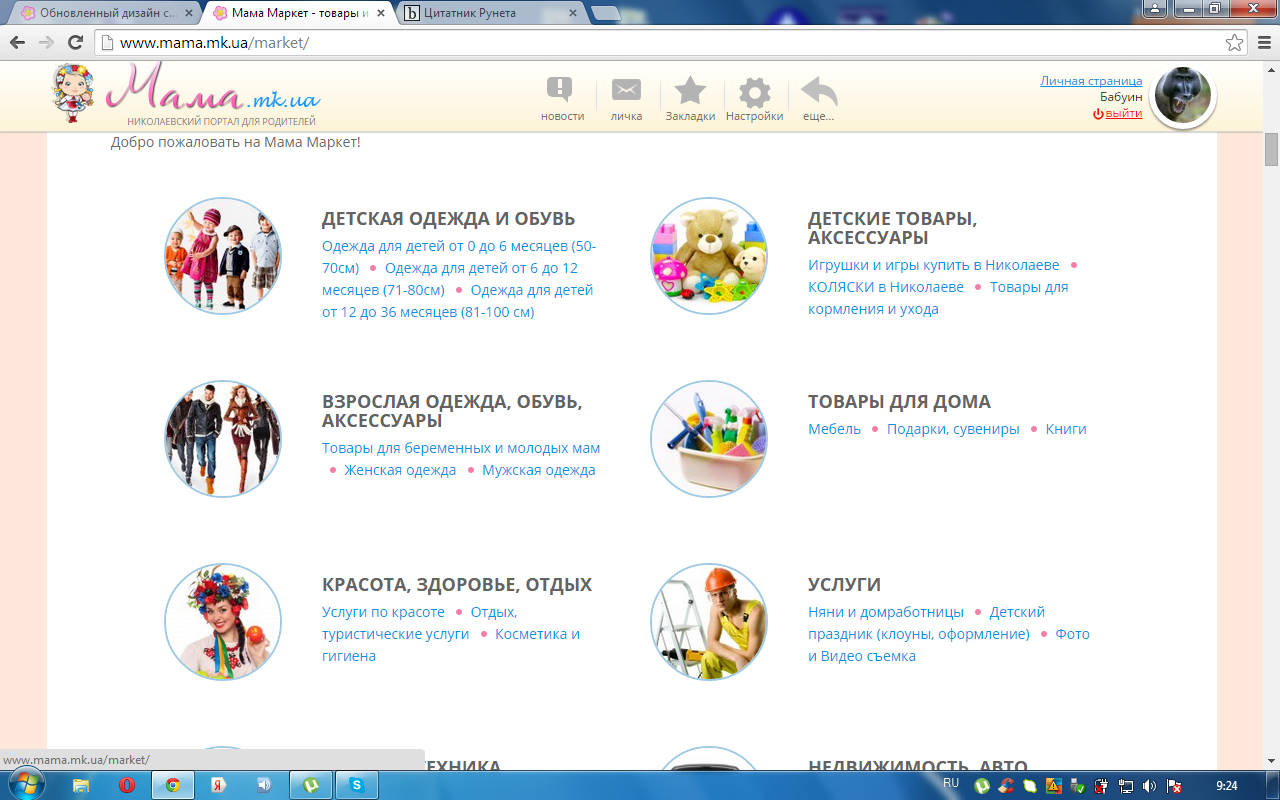Click the выйти logout link
The image size is (1280, 800).
1123,114
